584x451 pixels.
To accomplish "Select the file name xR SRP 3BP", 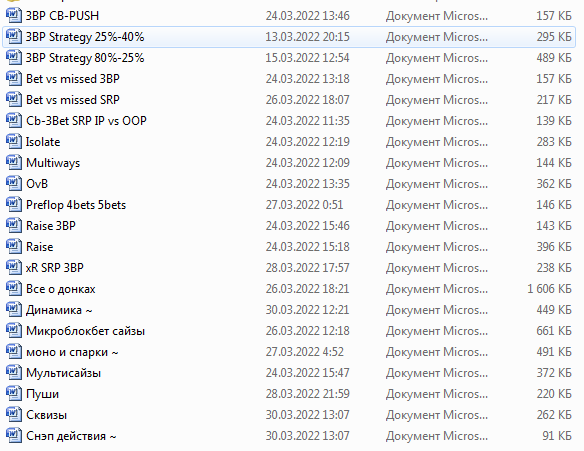I will pyautogui.click(x=55, y=267).
